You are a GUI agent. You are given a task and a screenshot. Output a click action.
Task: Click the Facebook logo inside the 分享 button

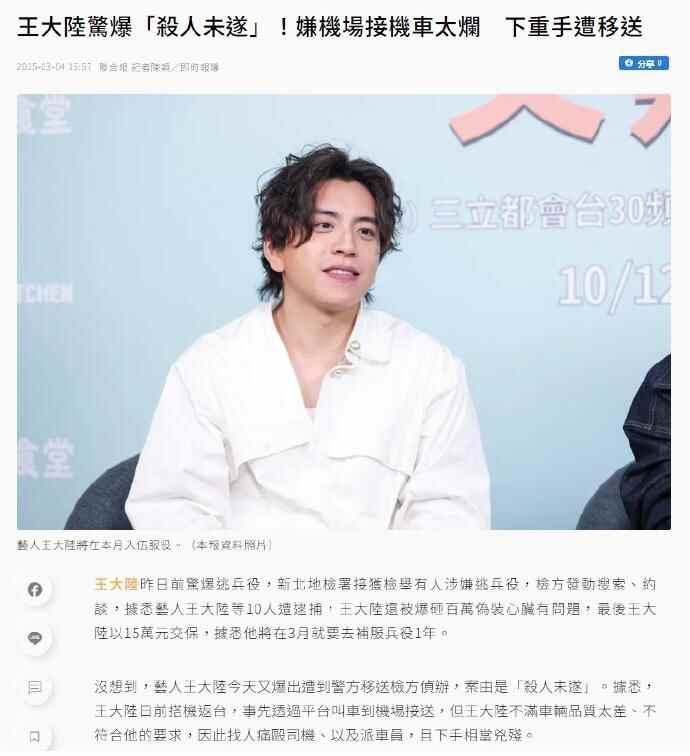(628, 63)
